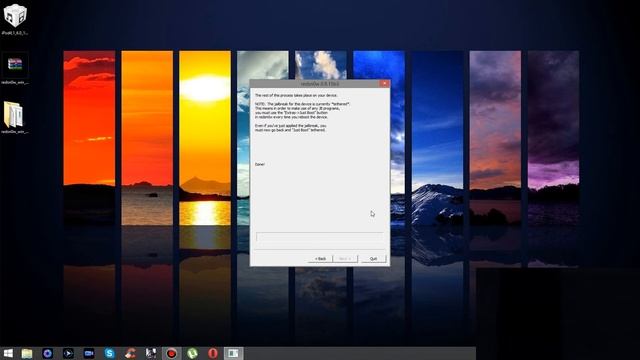Open uTorrent from the taskbar

pyautogui.click(x=192, y=353)
